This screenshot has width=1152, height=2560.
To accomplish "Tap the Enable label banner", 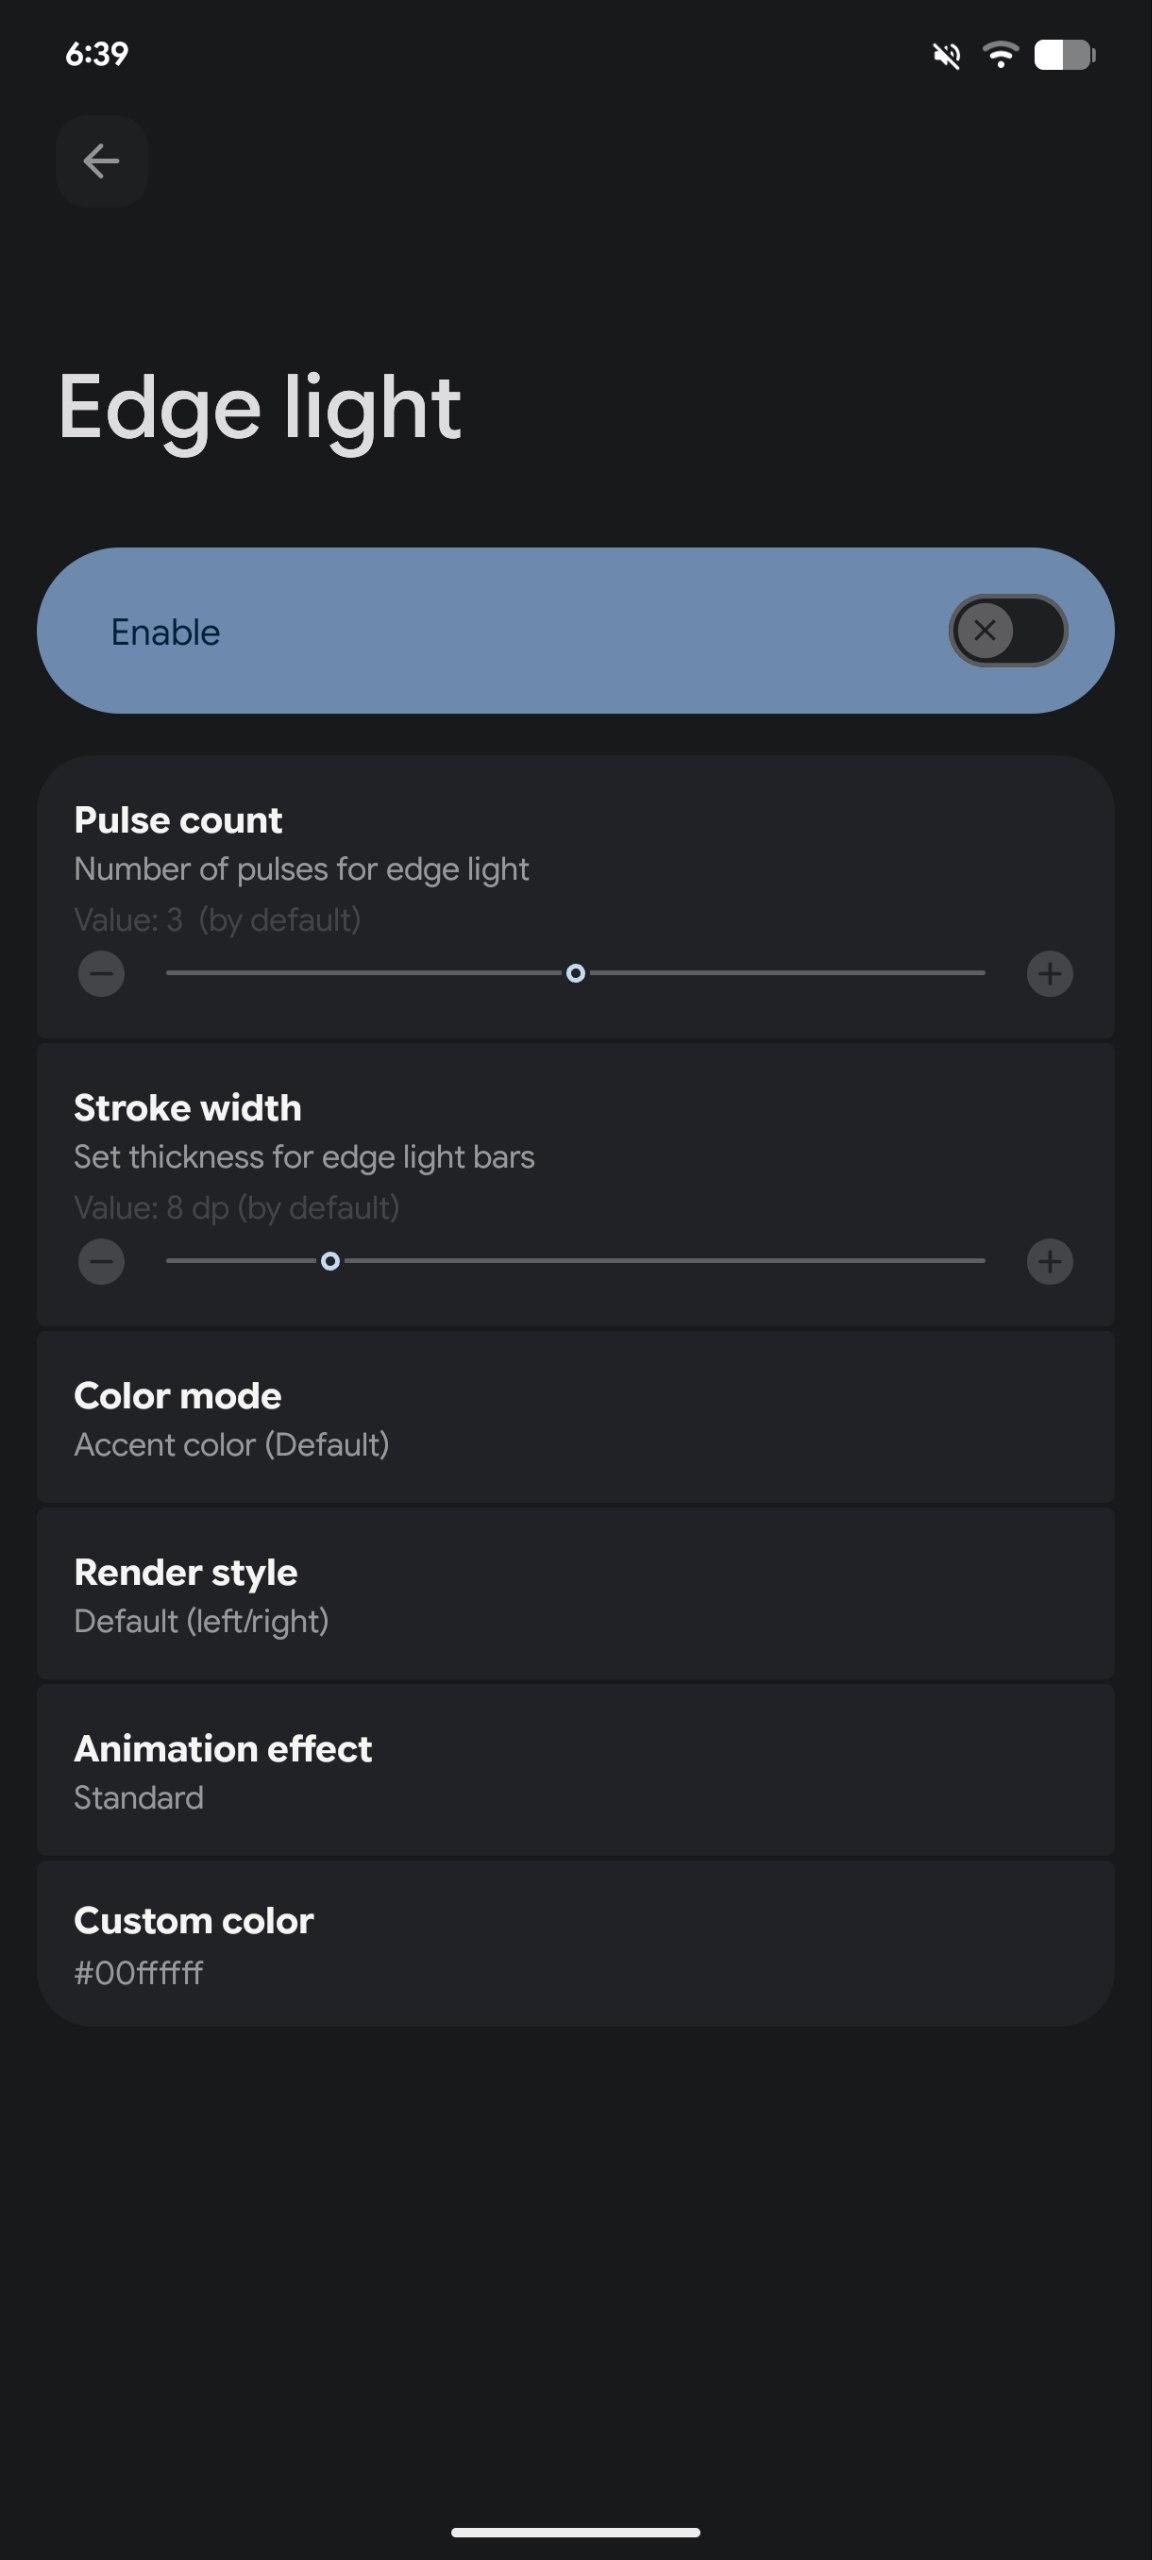I will [166, 632].
